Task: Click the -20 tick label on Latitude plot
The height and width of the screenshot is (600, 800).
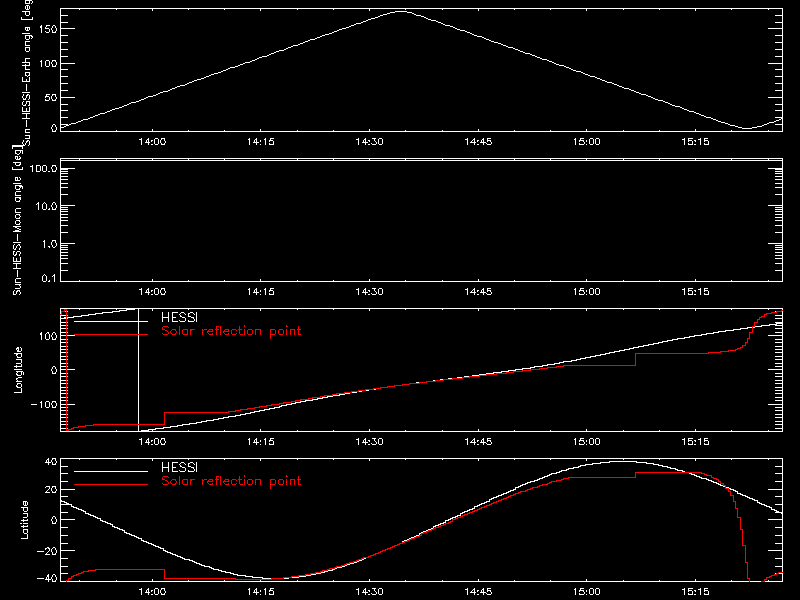Action: [x=47, y=551]
